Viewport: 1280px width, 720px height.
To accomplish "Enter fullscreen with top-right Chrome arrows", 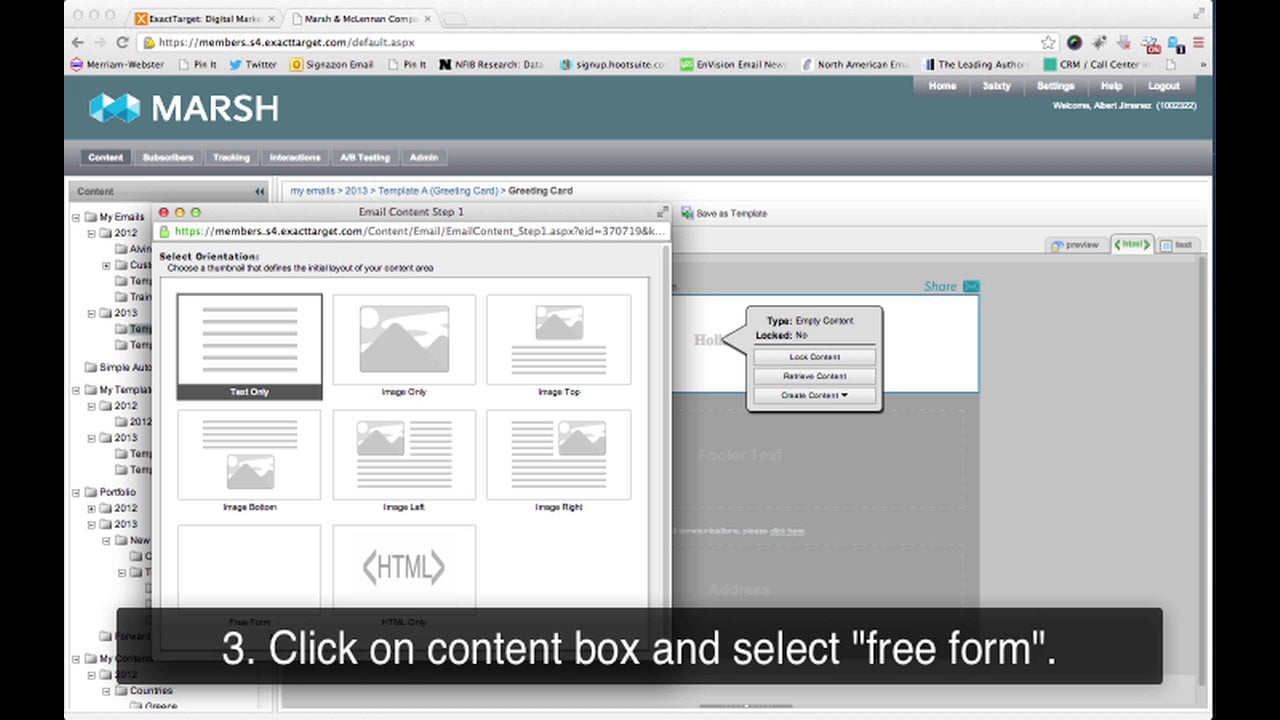I will pyautogui.click(x=1199, y=13).
